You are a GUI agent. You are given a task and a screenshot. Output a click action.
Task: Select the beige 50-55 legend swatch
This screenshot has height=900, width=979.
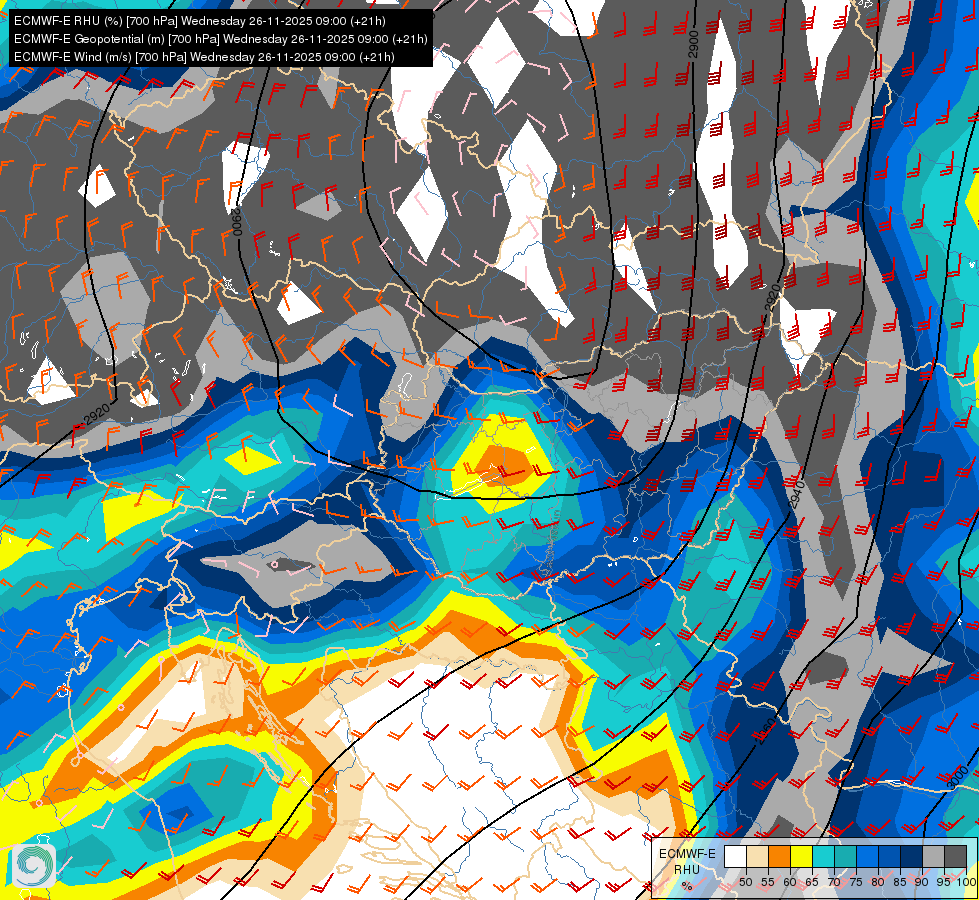click(x=757, y=856)
